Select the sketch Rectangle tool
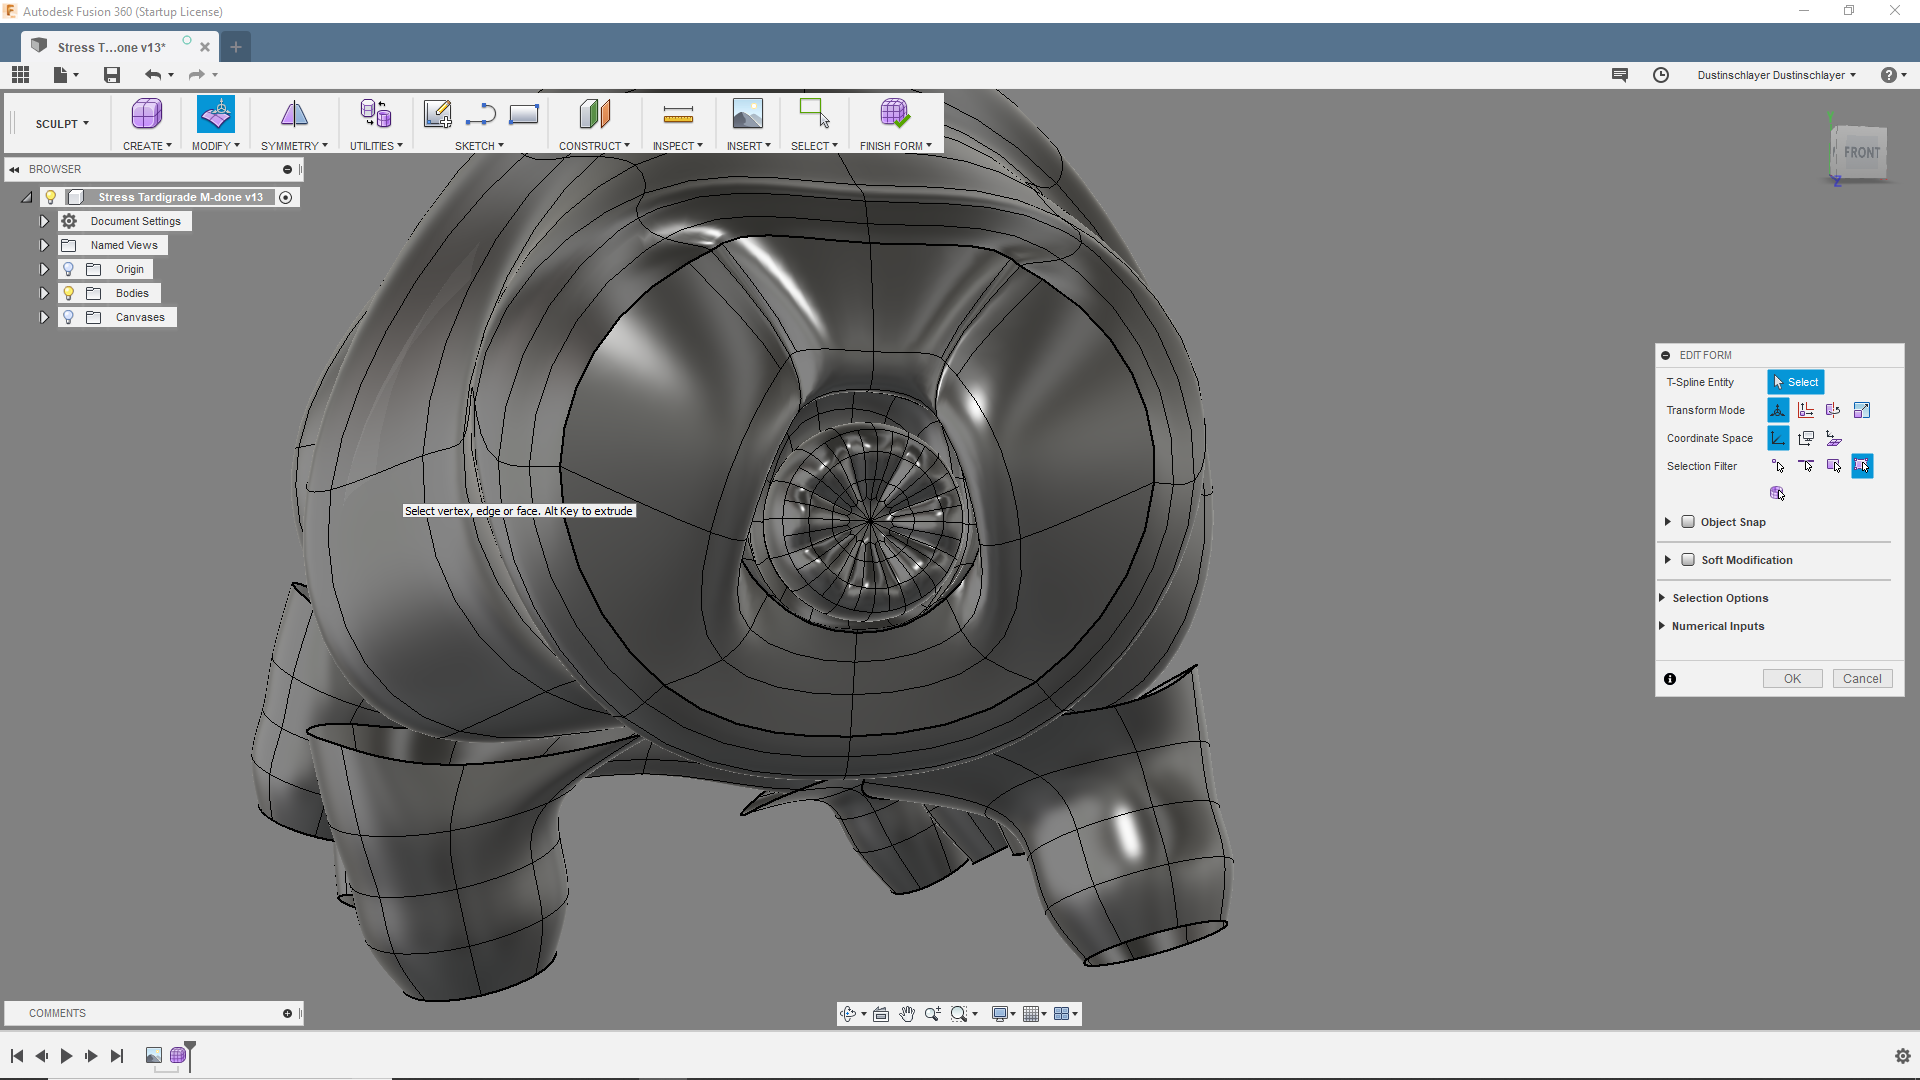Screen dimensions: 1920x1080 click(x=524, y=114)
